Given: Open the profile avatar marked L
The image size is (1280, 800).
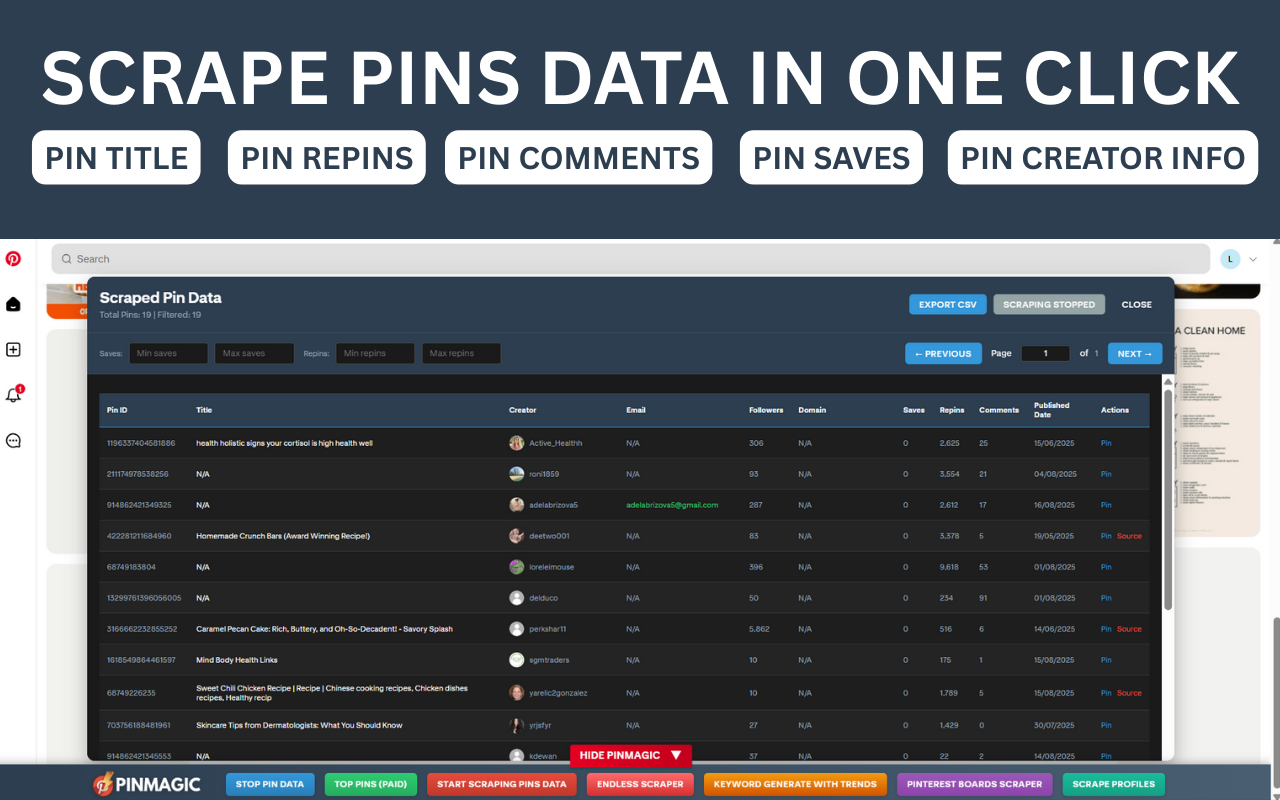Looking at the screenshot, I should (1229, 258).
